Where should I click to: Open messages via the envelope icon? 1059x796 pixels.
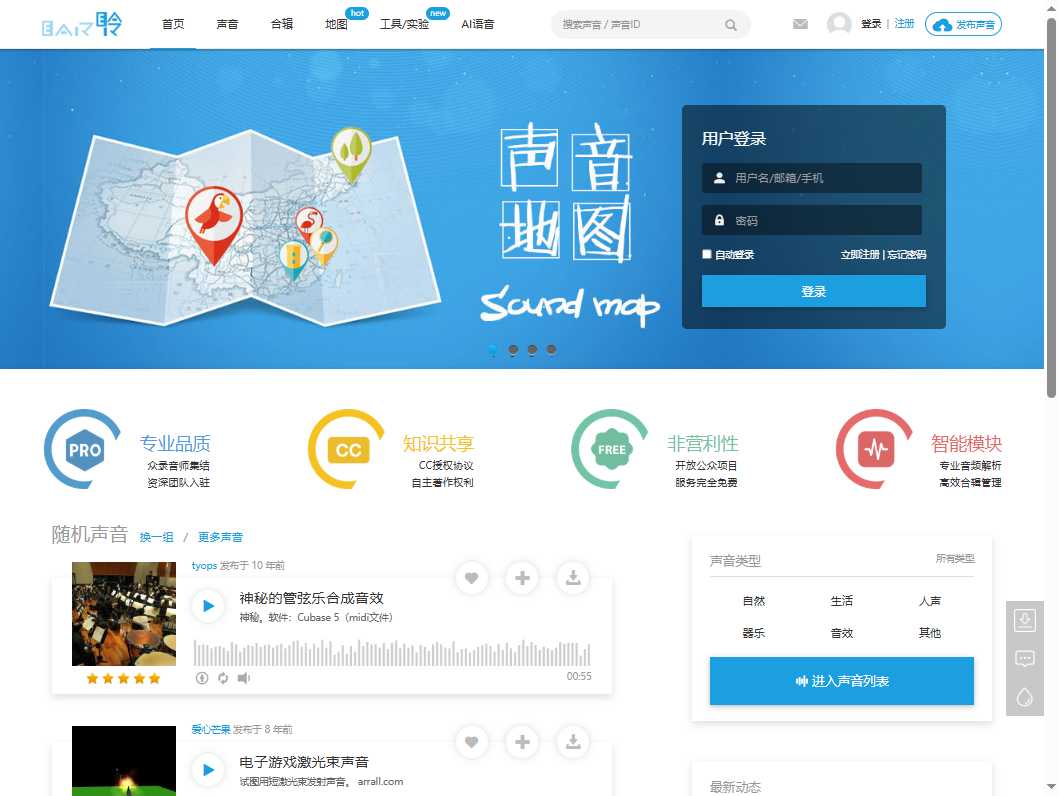pos(799,23)
